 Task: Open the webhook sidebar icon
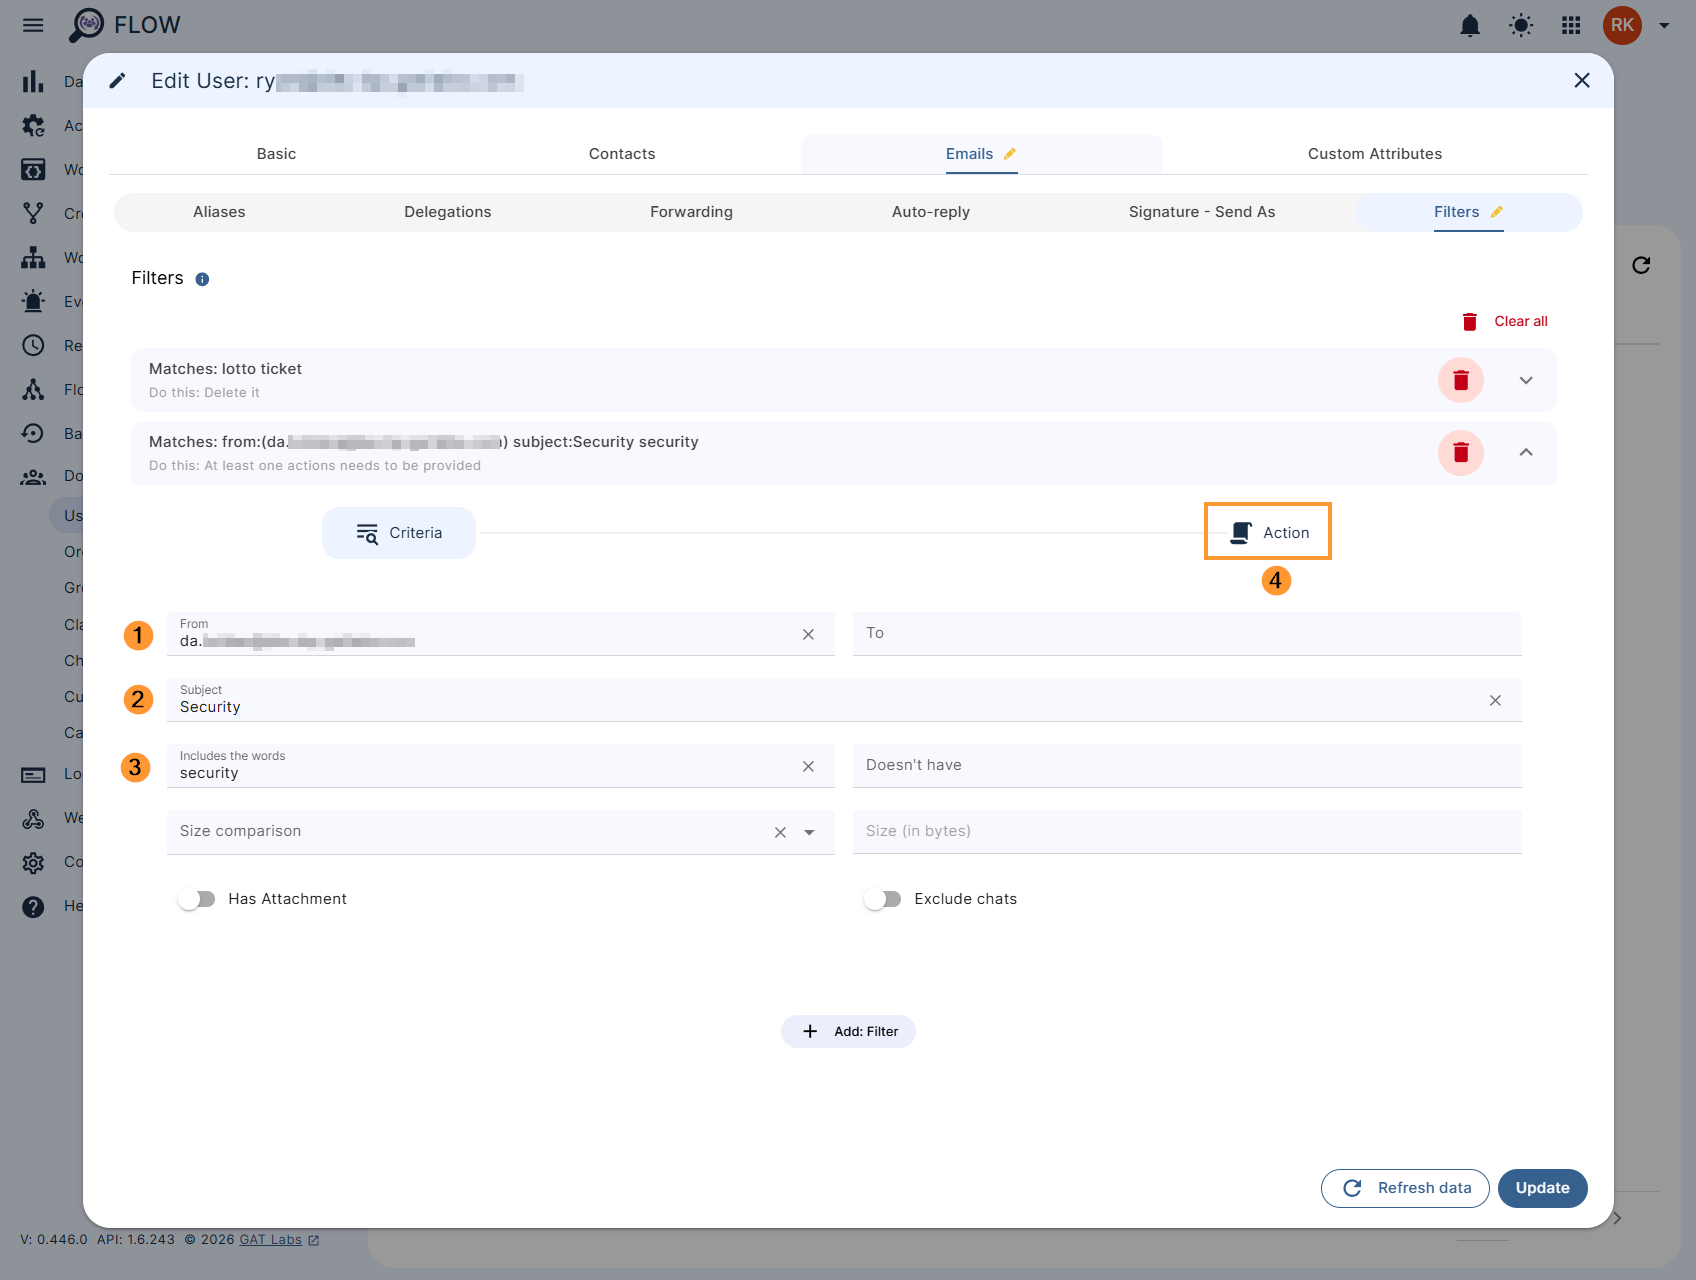[x=33, y=818]
